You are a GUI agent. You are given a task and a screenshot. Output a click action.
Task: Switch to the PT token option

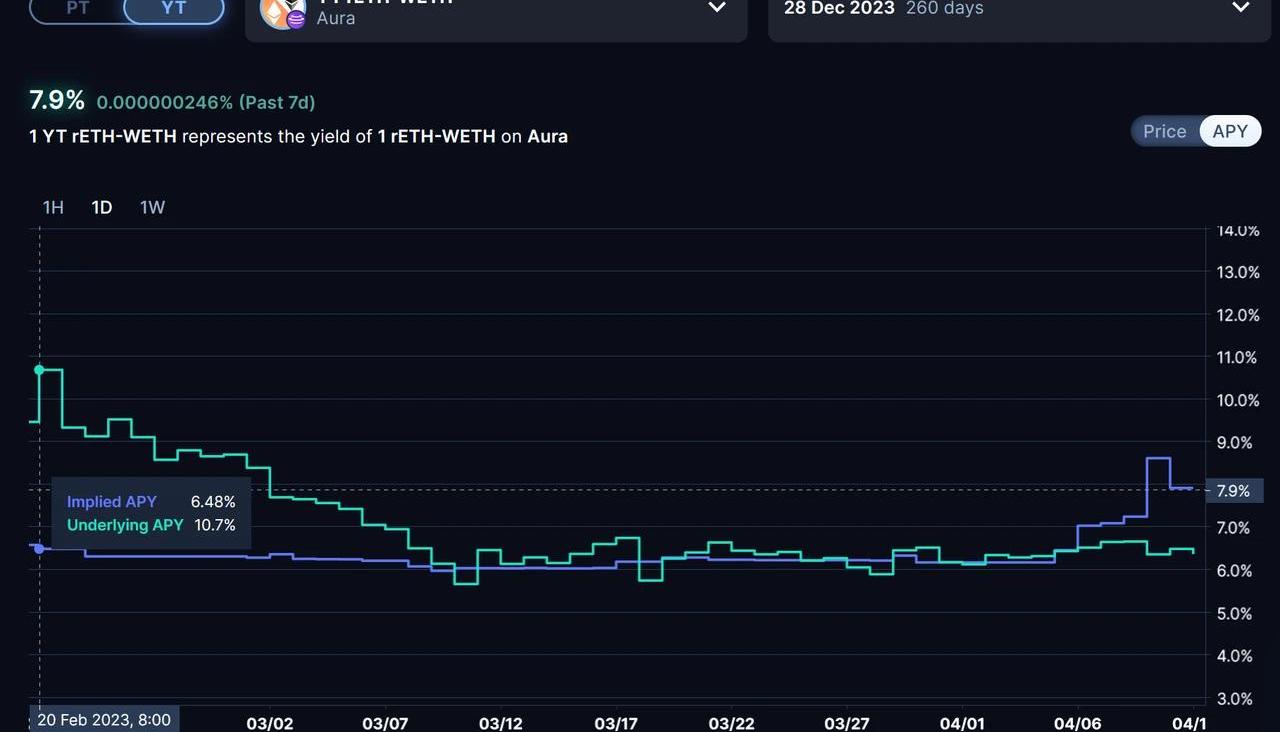pyautogui.click(x=78, y=8)
